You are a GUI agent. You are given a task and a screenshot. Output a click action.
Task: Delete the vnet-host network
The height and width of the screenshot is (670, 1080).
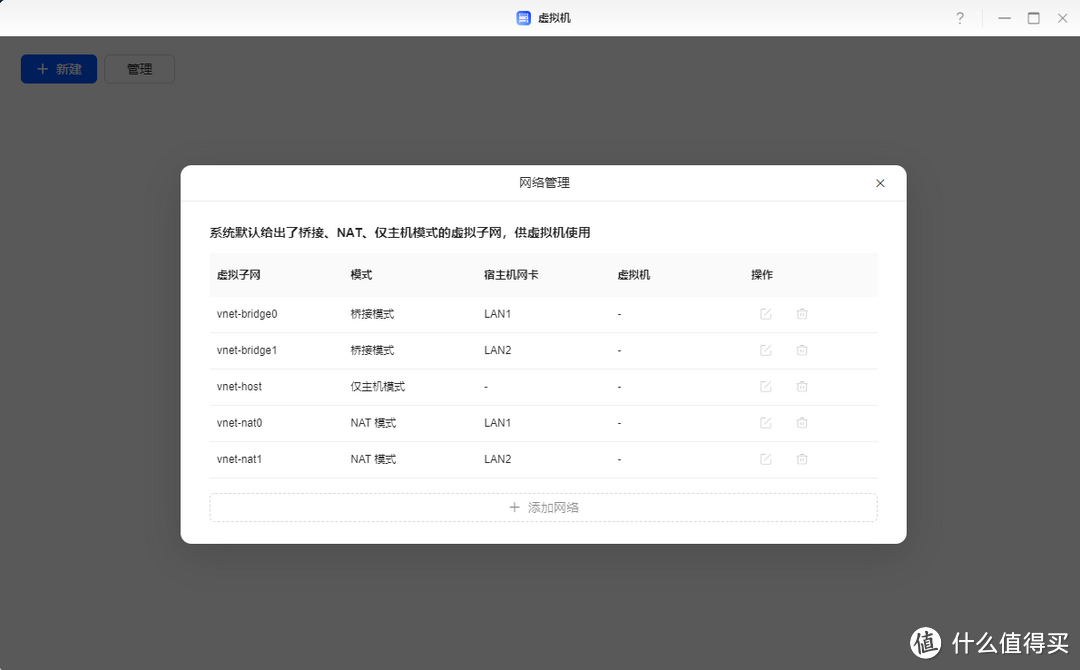(801, 386)
